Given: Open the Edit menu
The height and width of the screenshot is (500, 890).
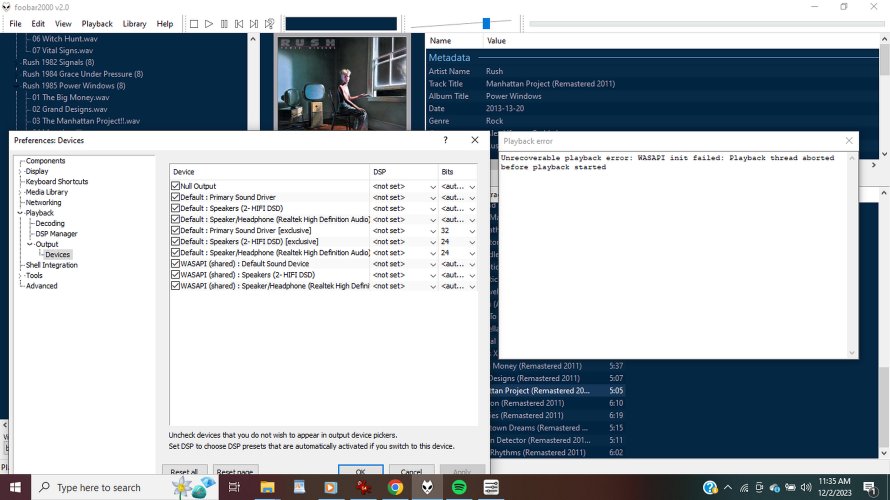Looking at the screenshot, I should coord(38,24).
